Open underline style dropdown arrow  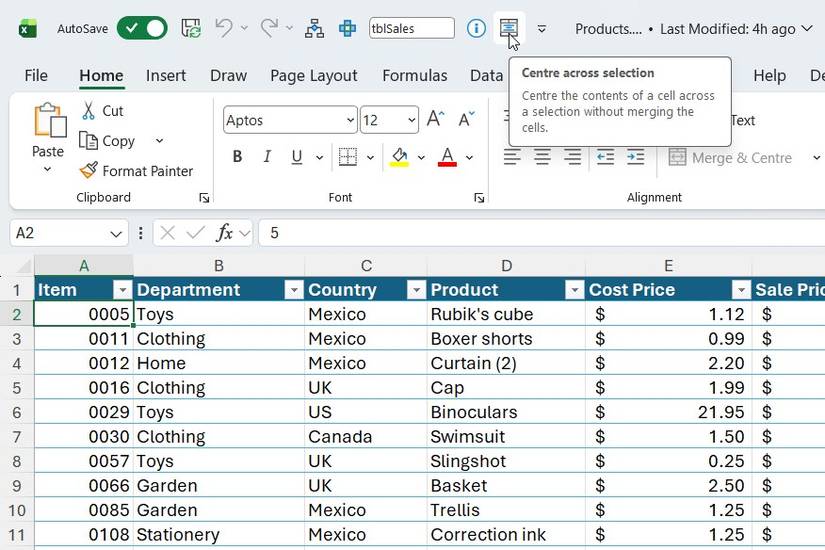pyautogui.click(x=319, y=157)
